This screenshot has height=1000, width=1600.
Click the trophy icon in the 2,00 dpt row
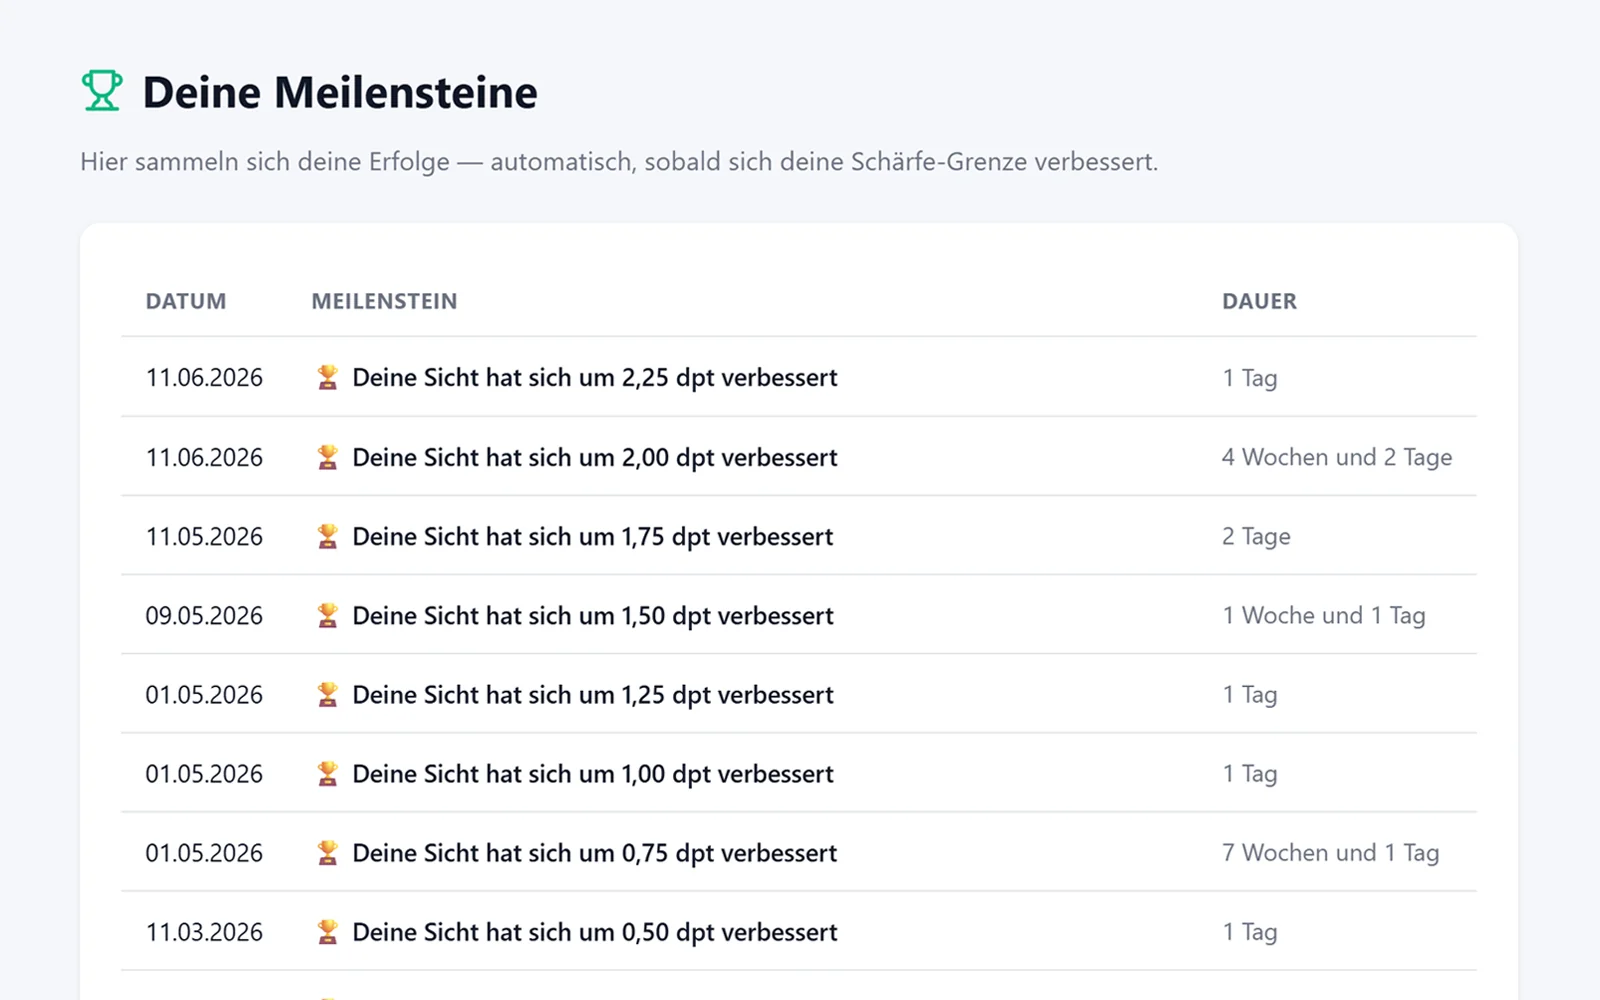327,458
